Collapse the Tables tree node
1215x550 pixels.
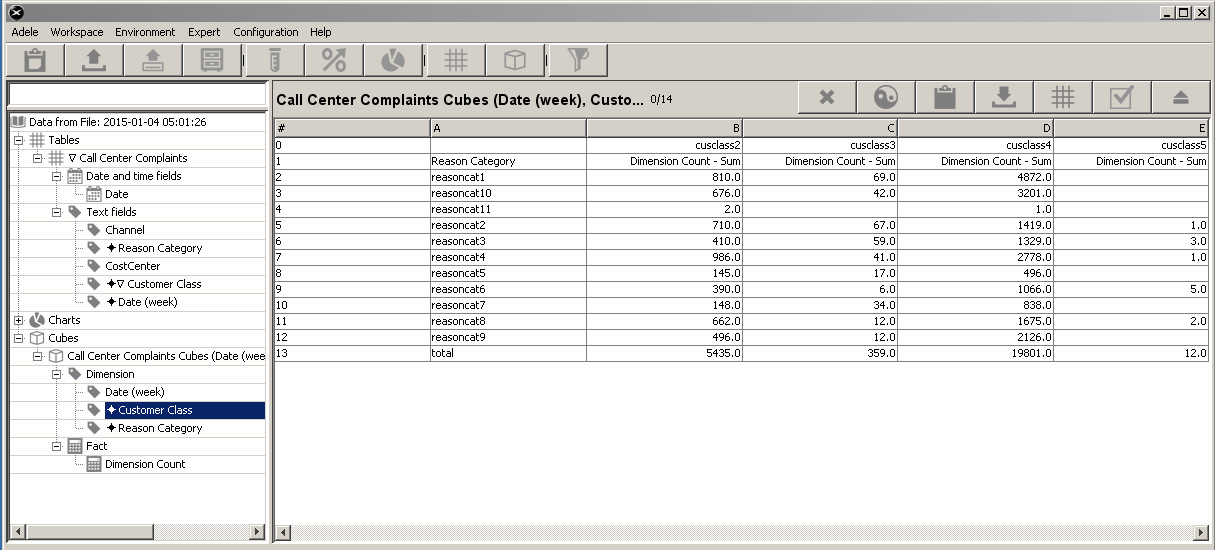tap(18, 140)
